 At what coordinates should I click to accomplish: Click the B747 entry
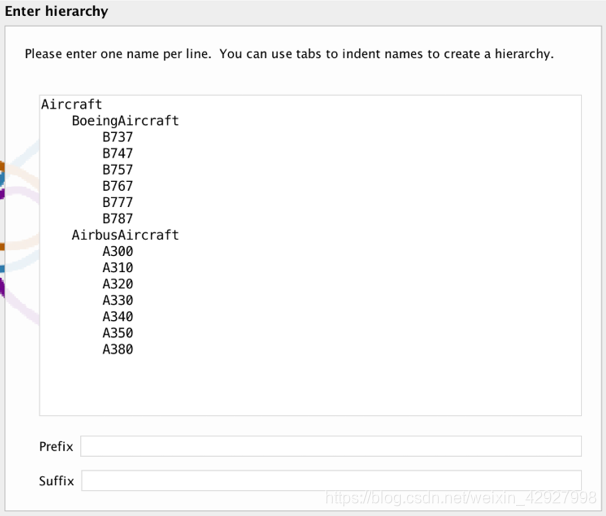pos(117,153)
